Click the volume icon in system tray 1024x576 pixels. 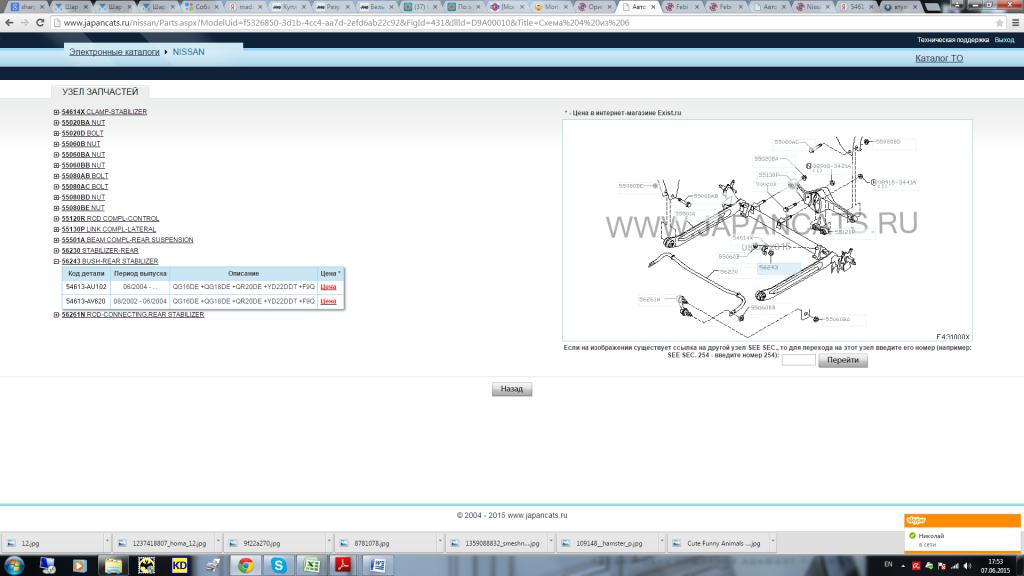coord(967,566)
